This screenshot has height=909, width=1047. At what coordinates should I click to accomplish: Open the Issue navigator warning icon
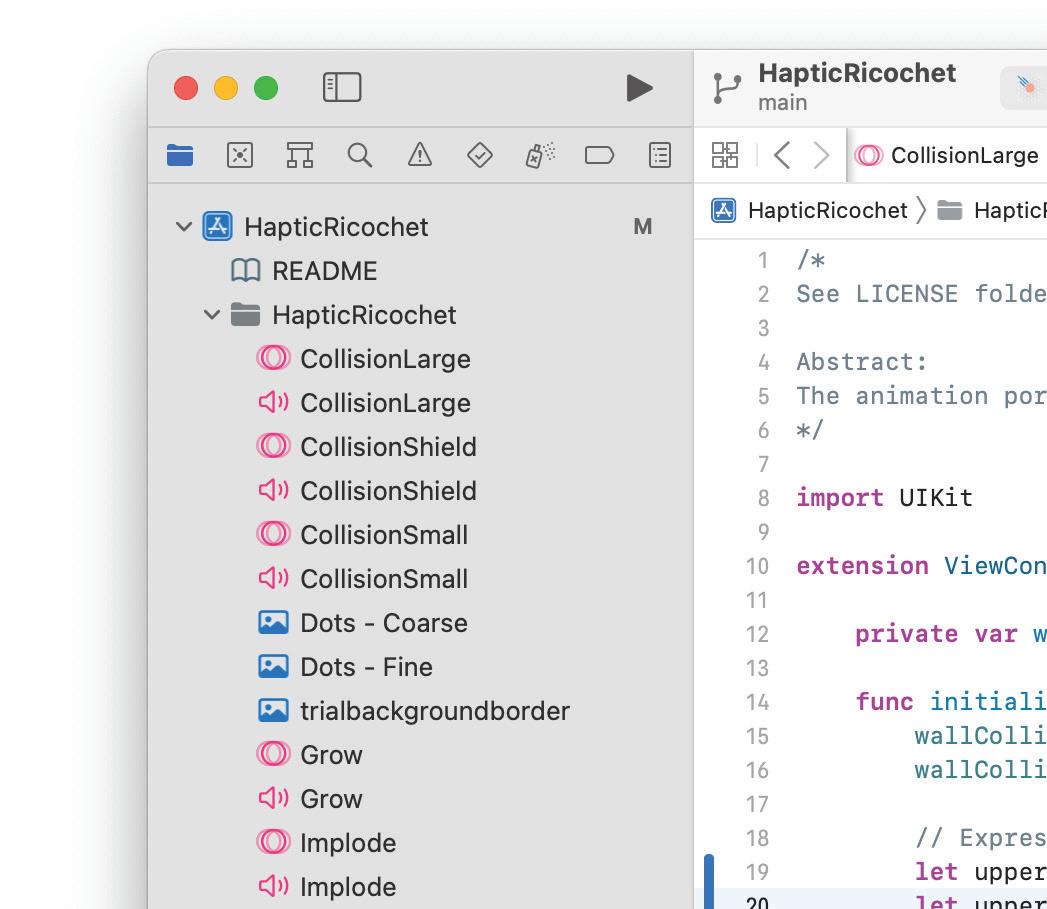(x=419, y=155)
